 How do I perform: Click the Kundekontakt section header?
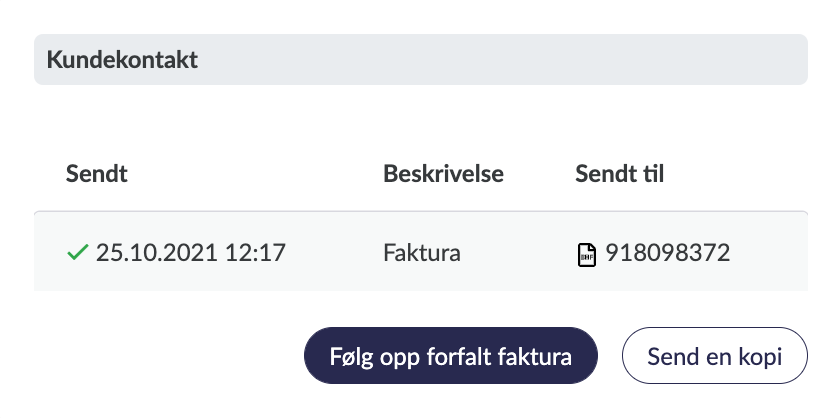420,60
